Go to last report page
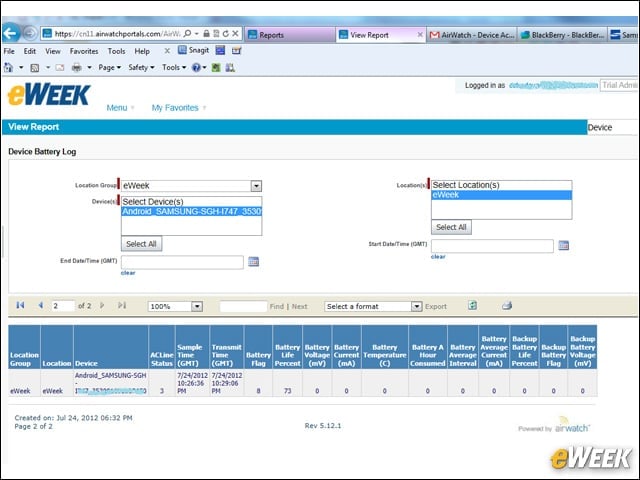Viewport: 640px width, 480px height. click(x=122, y=305)
